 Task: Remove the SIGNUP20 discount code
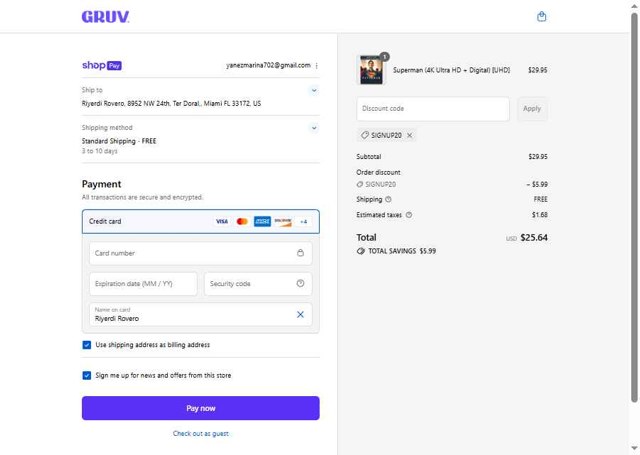(409, 135)
